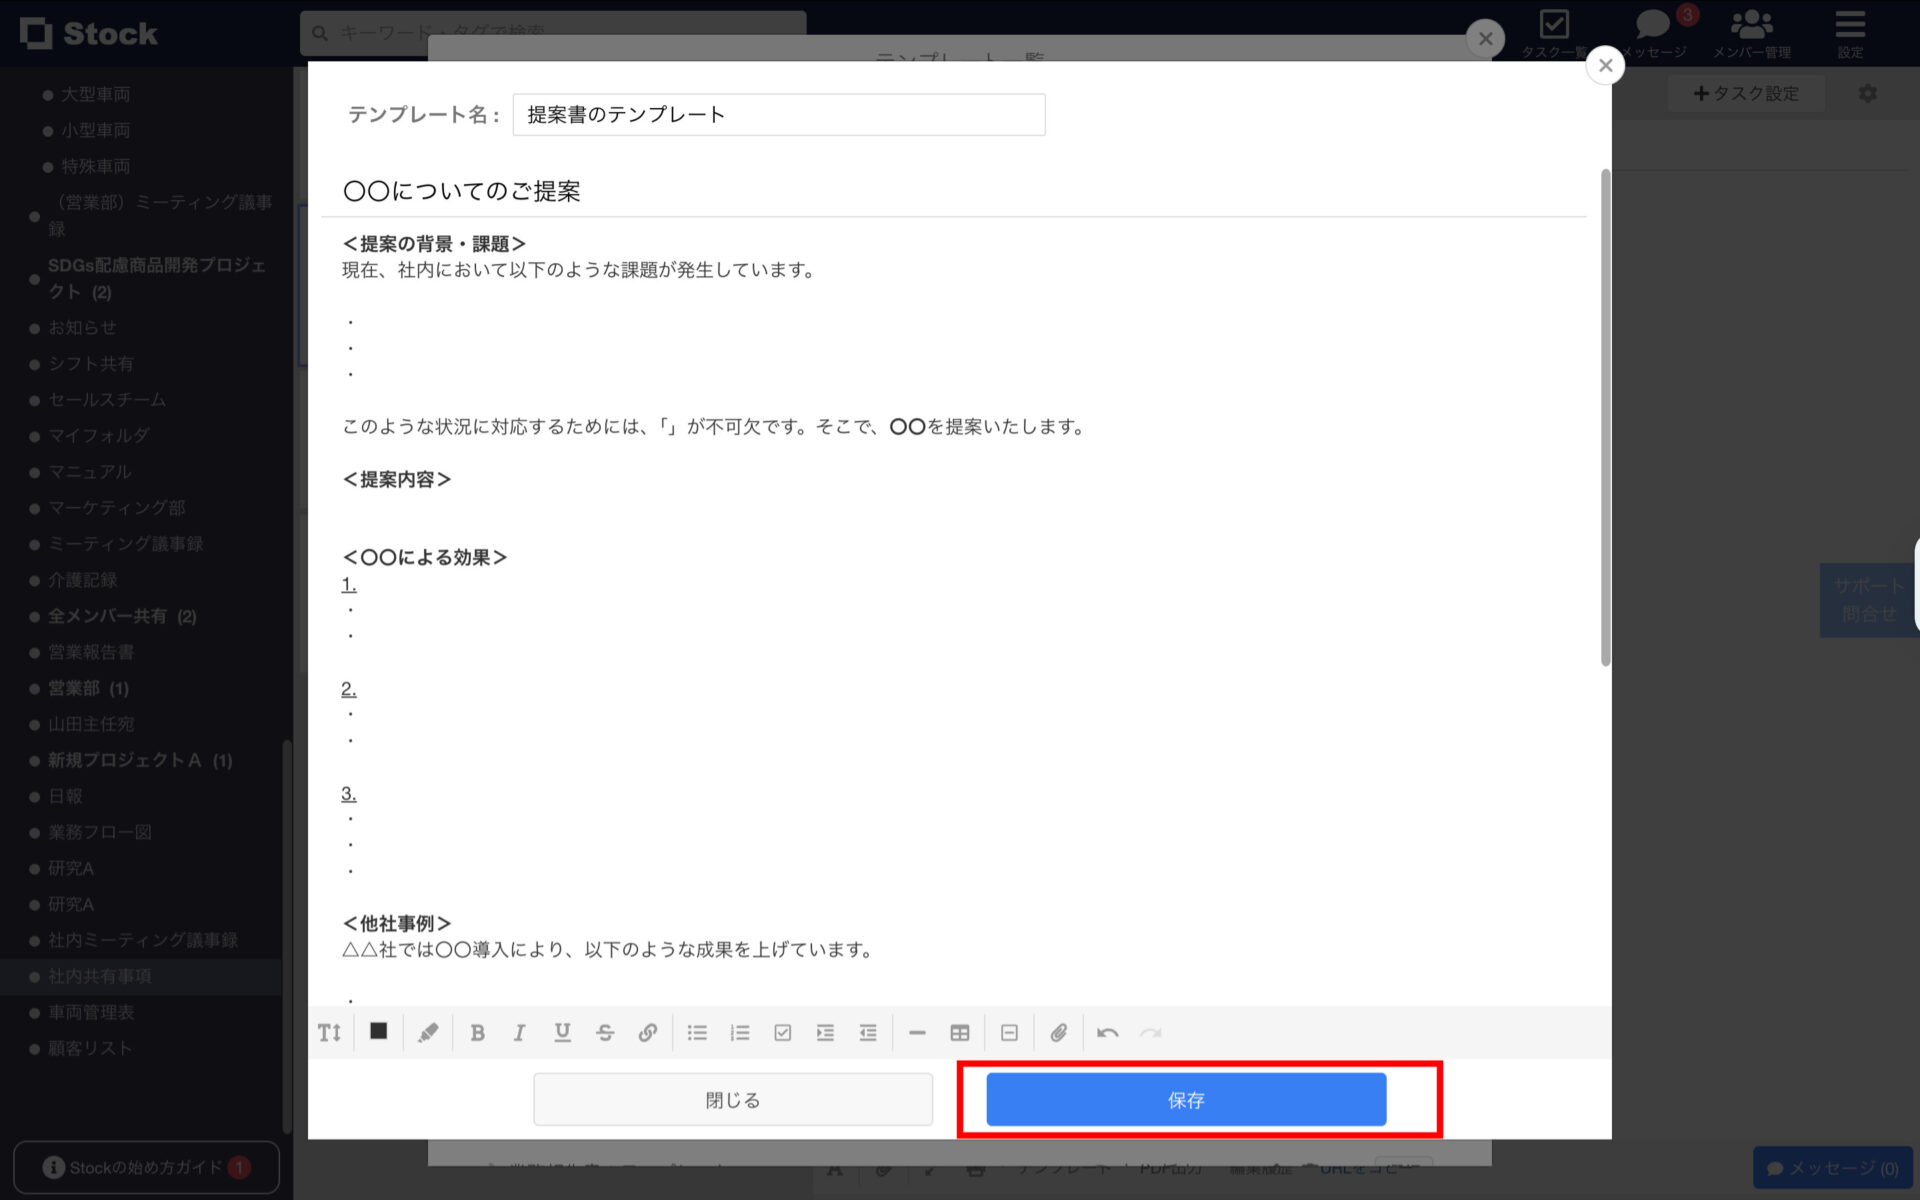Open the text color swatch picker
1920x1200 pixels.
click(x=379, y=1032)
